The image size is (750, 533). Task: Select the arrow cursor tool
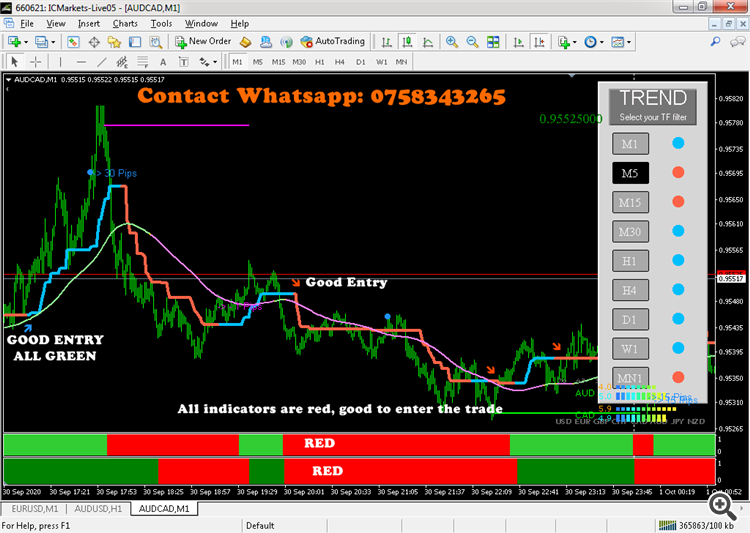[14, 62]
